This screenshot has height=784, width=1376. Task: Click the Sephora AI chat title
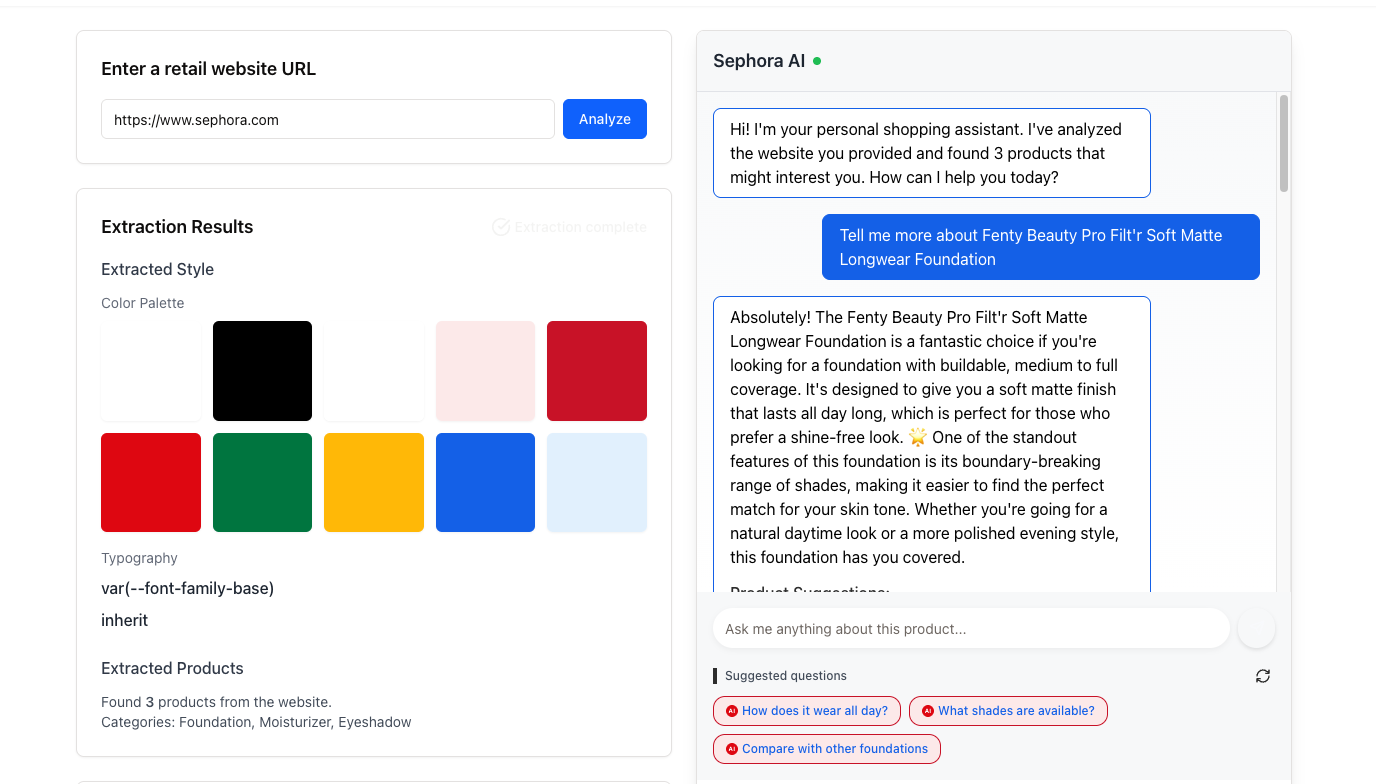(x=759, y=61)
